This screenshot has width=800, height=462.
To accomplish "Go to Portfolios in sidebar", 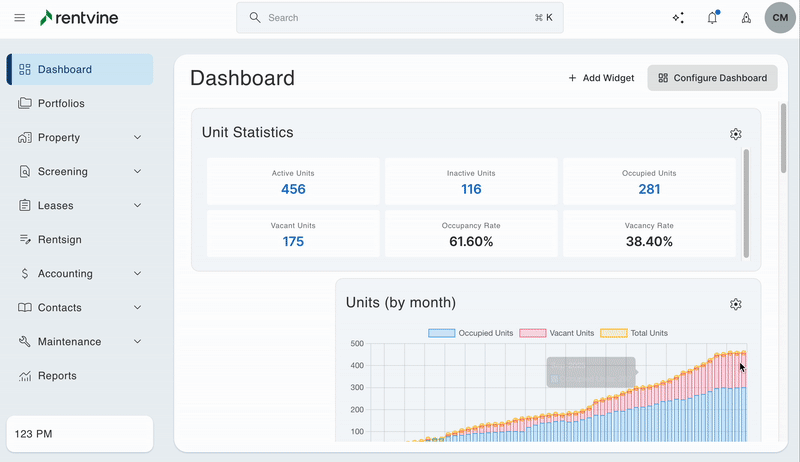I will 61,104.
